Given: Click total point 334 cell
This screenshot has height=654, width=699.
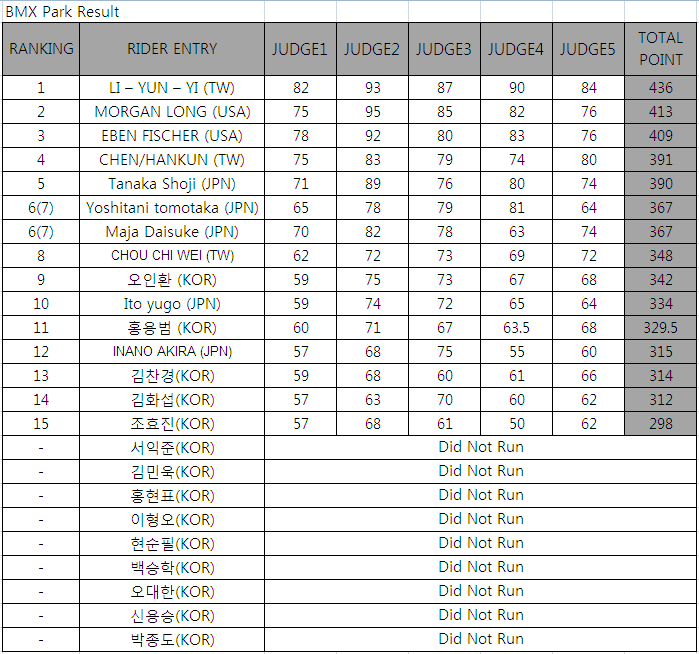Looking at the screenshot, I should tap(660, 304).
